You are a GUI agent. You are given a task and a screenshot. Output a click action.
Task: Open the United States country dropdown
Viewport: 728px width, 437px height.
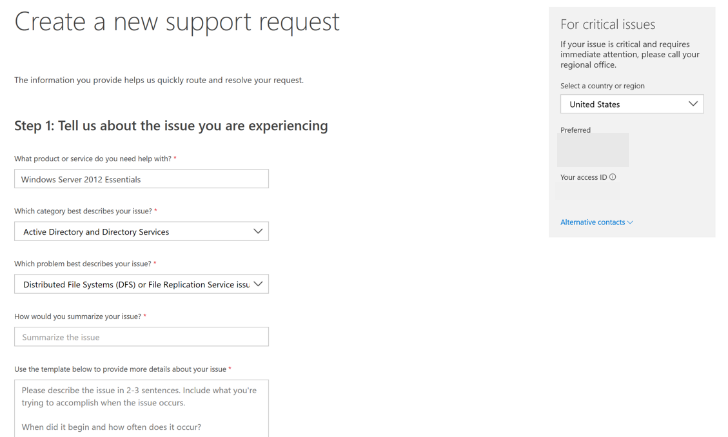pos(632,104)
